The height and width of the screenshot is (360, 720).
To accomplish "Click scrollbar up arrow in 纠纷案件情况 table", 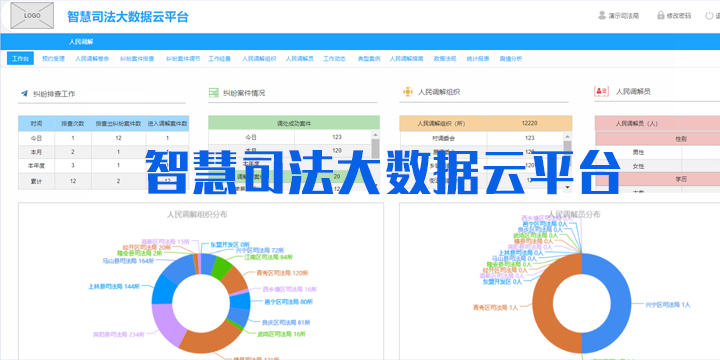I will pyautogui.click(x=375, y=135).
